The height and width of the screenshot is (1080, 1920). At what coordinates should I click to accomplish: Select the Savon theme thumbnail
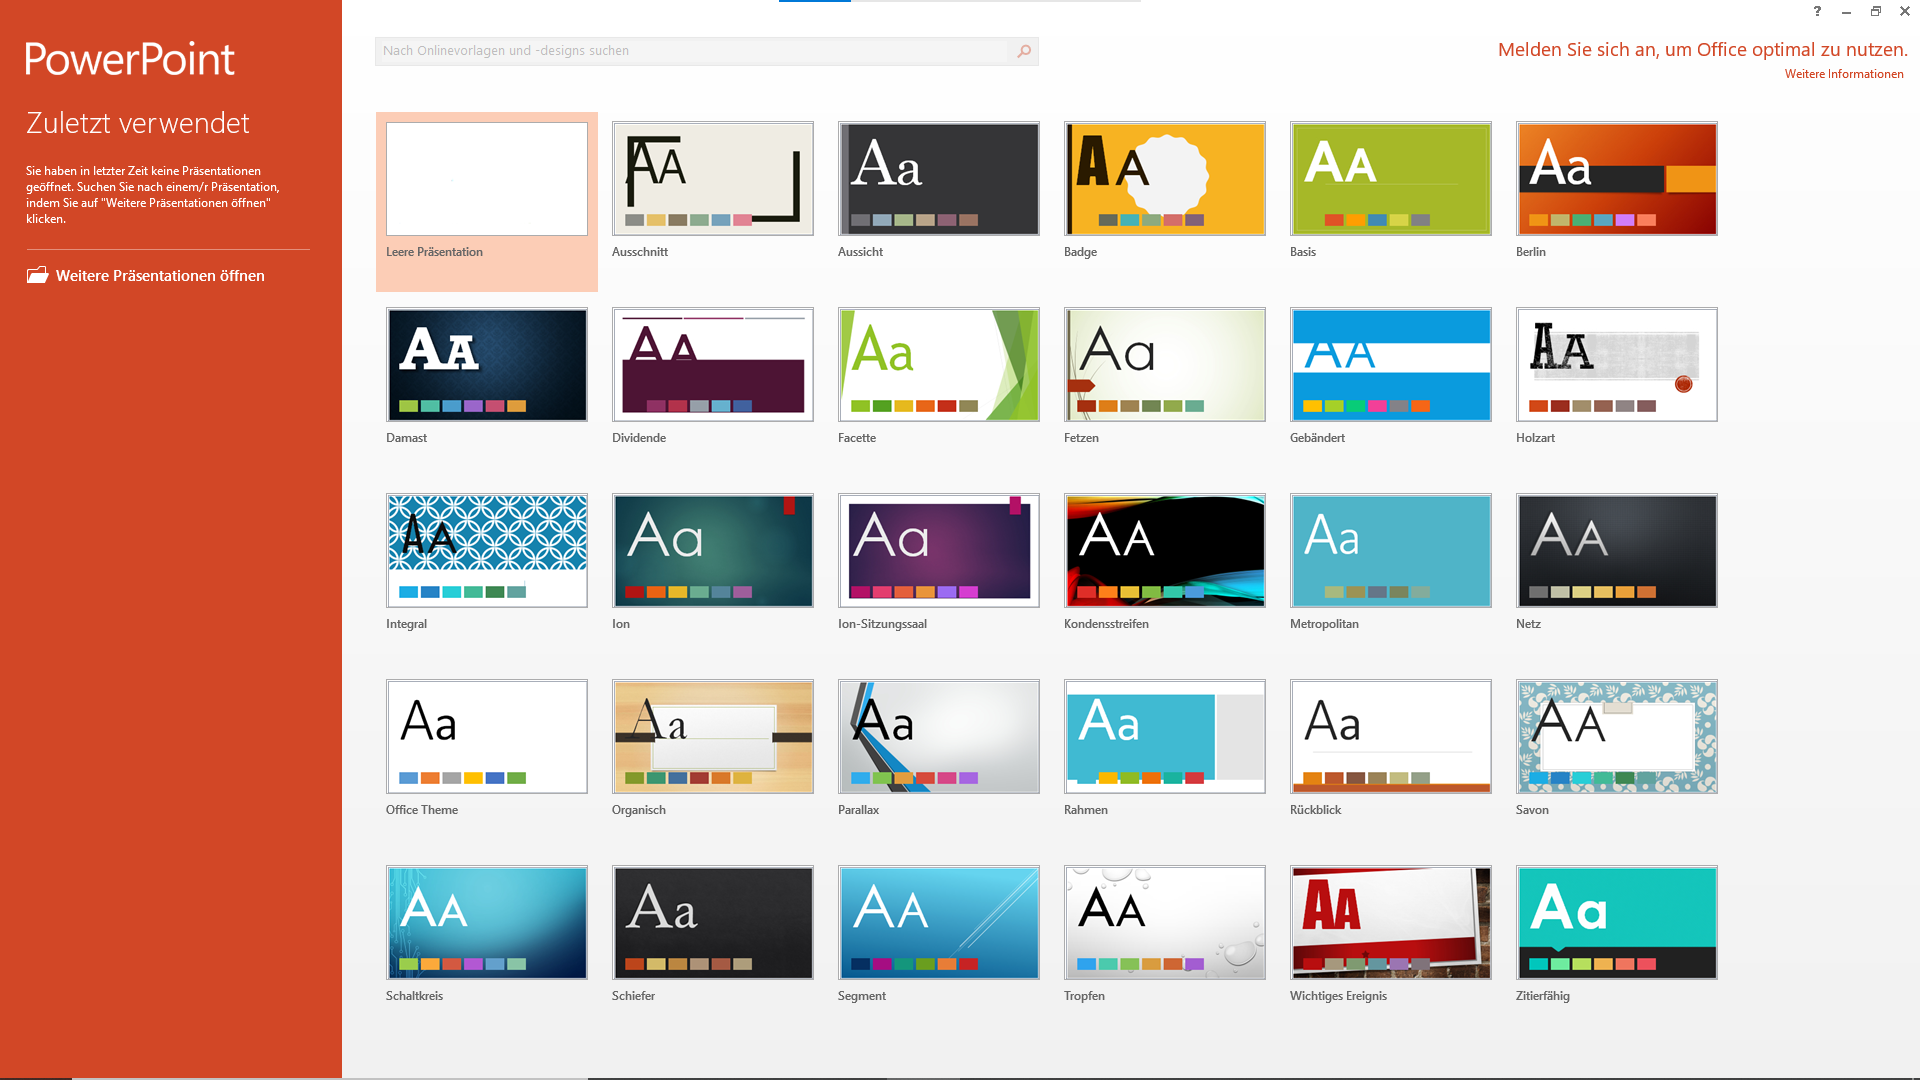pos(1617,737)
